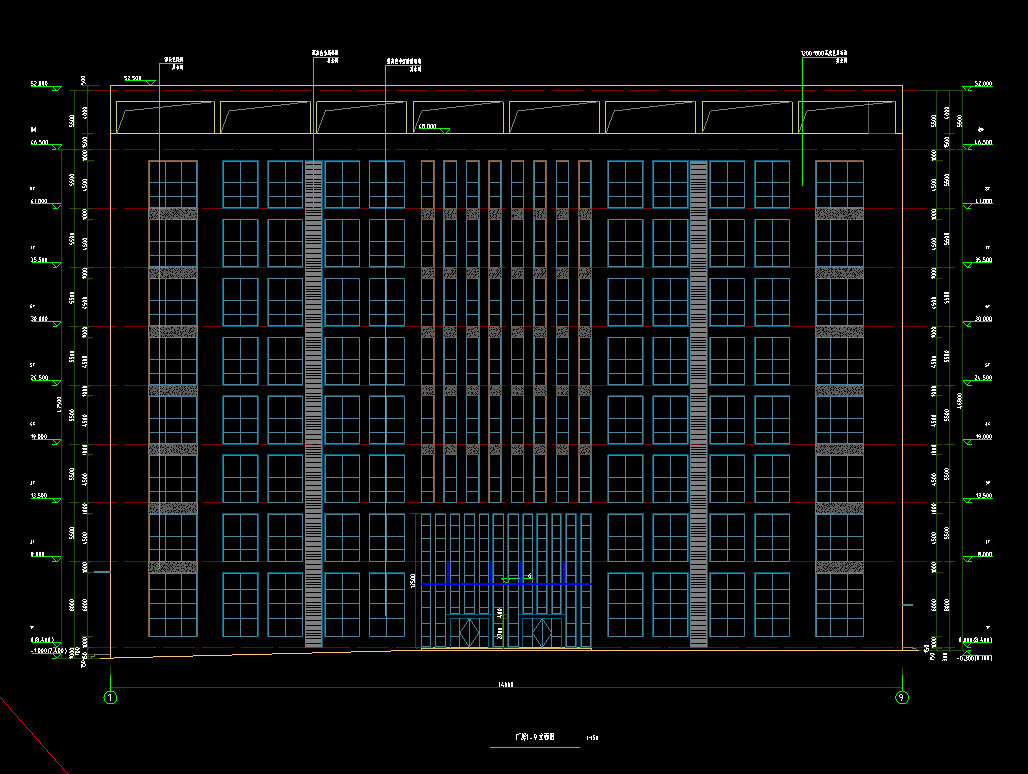The image size is (1028, 774).
Task: Select the blue entrance canopy line
Action: [505, 583]
